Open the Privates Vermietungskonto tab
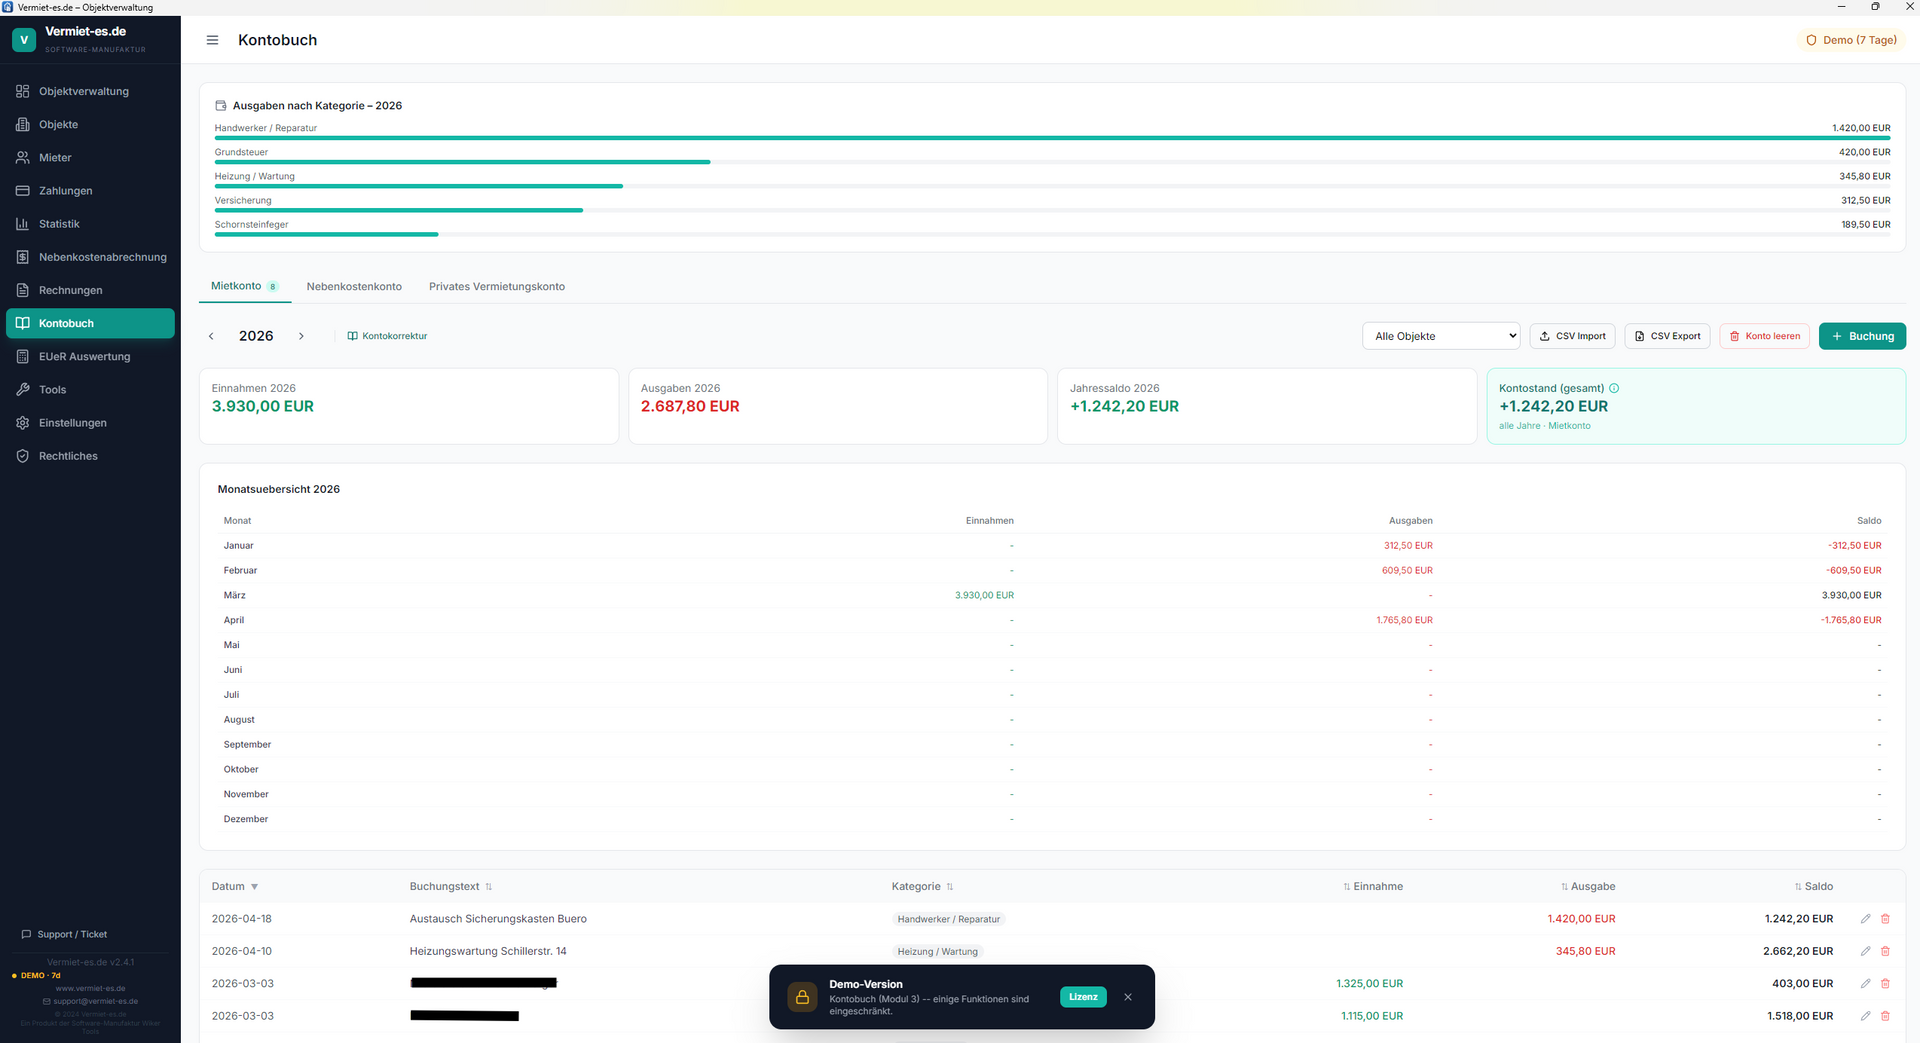Screen dimensions: 1920x1043 point(497,286)
